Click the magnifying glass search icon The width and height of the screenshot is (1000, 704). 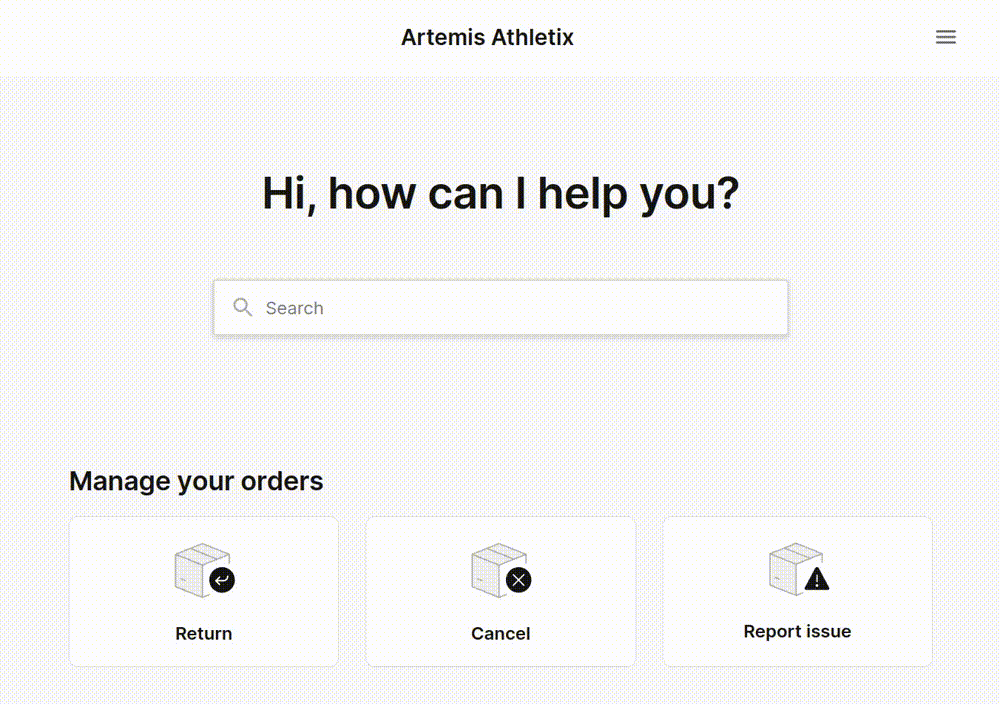click(242, 307)
